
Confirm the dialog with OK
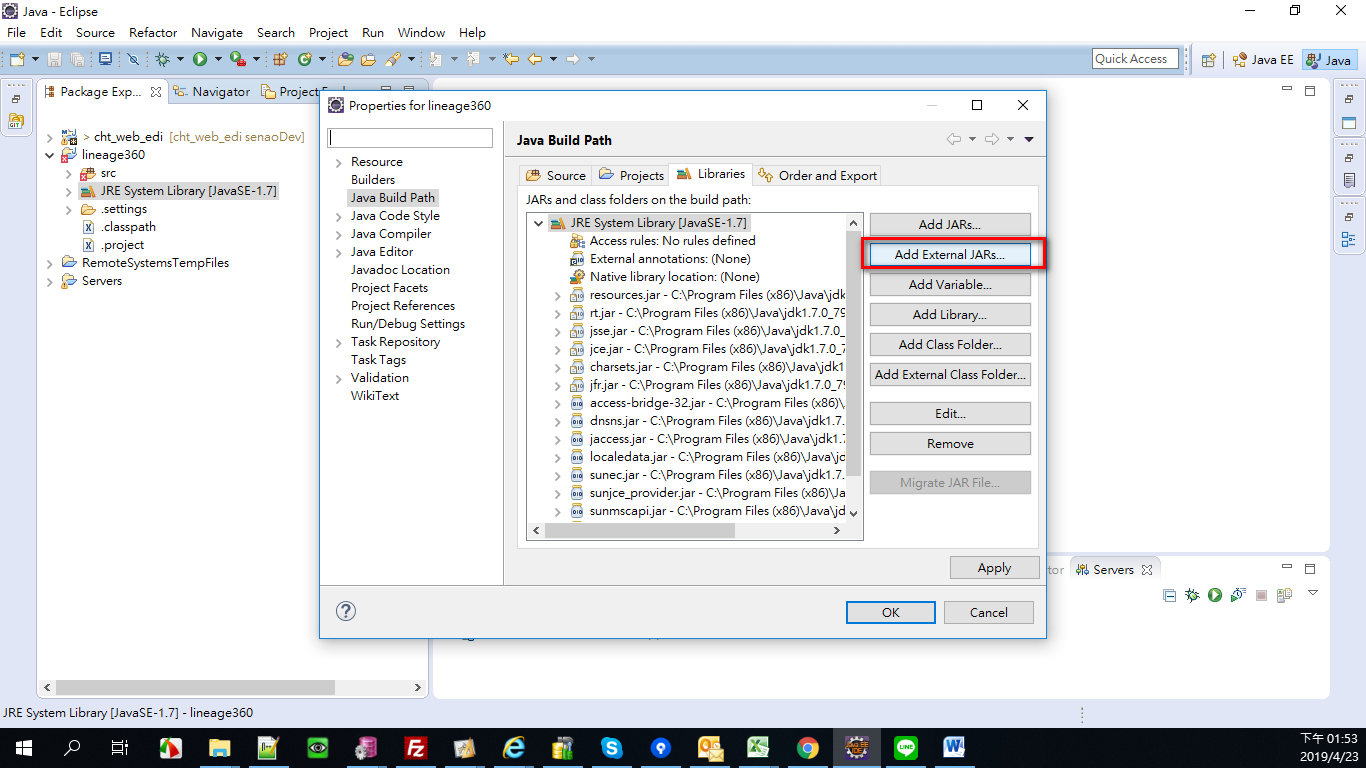tap(890, 613)
